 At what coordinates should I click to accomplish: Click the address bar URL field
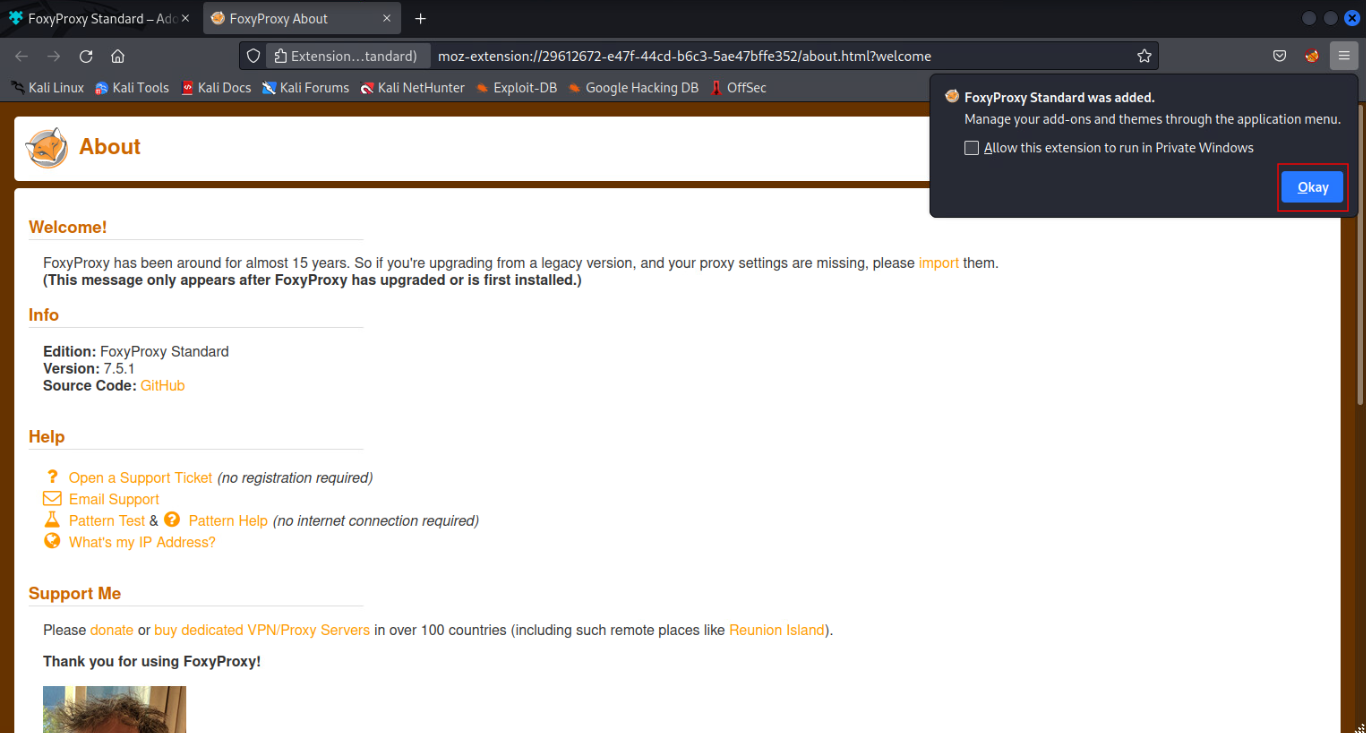780,56
